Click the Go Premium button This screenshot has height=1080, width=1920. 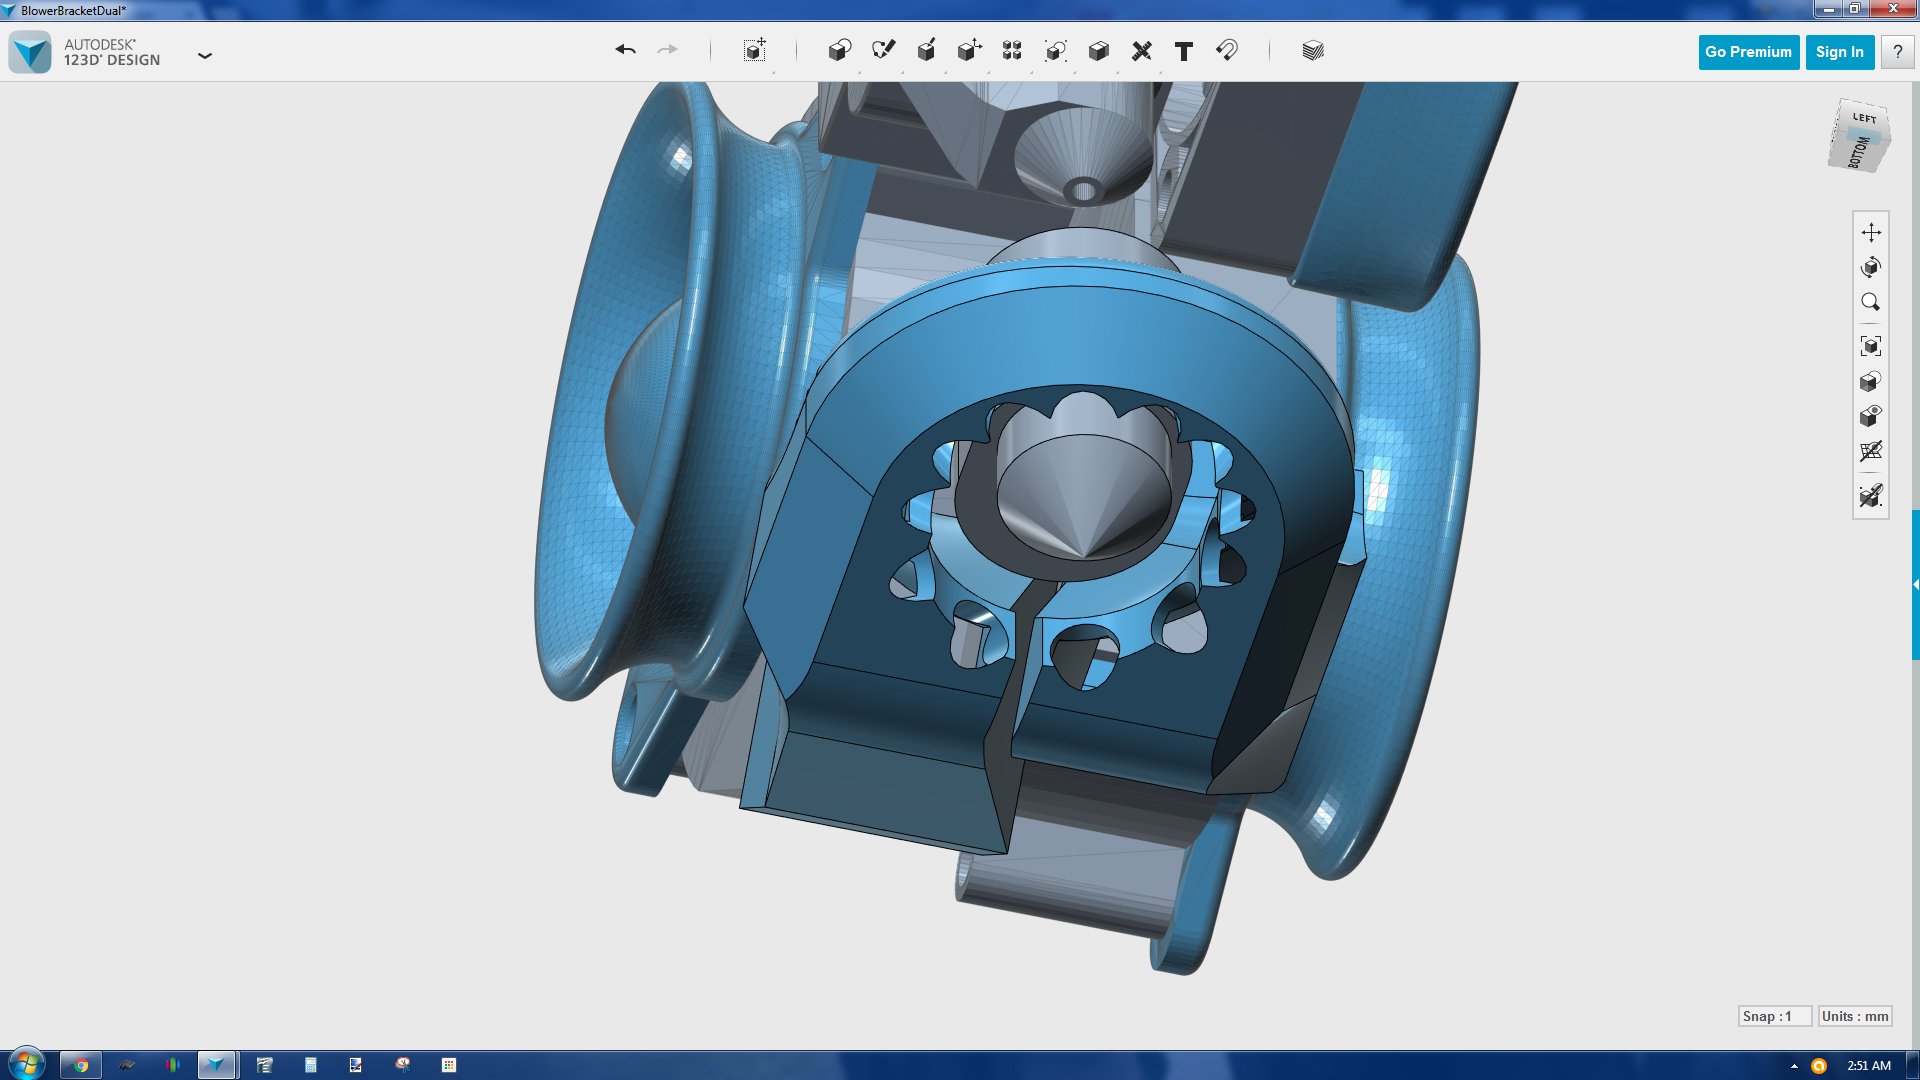(1748, 52)
